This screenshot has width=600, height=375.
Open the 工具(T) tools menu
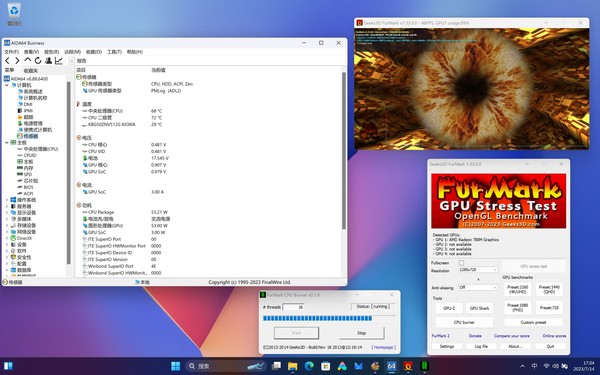click(114, 52)
